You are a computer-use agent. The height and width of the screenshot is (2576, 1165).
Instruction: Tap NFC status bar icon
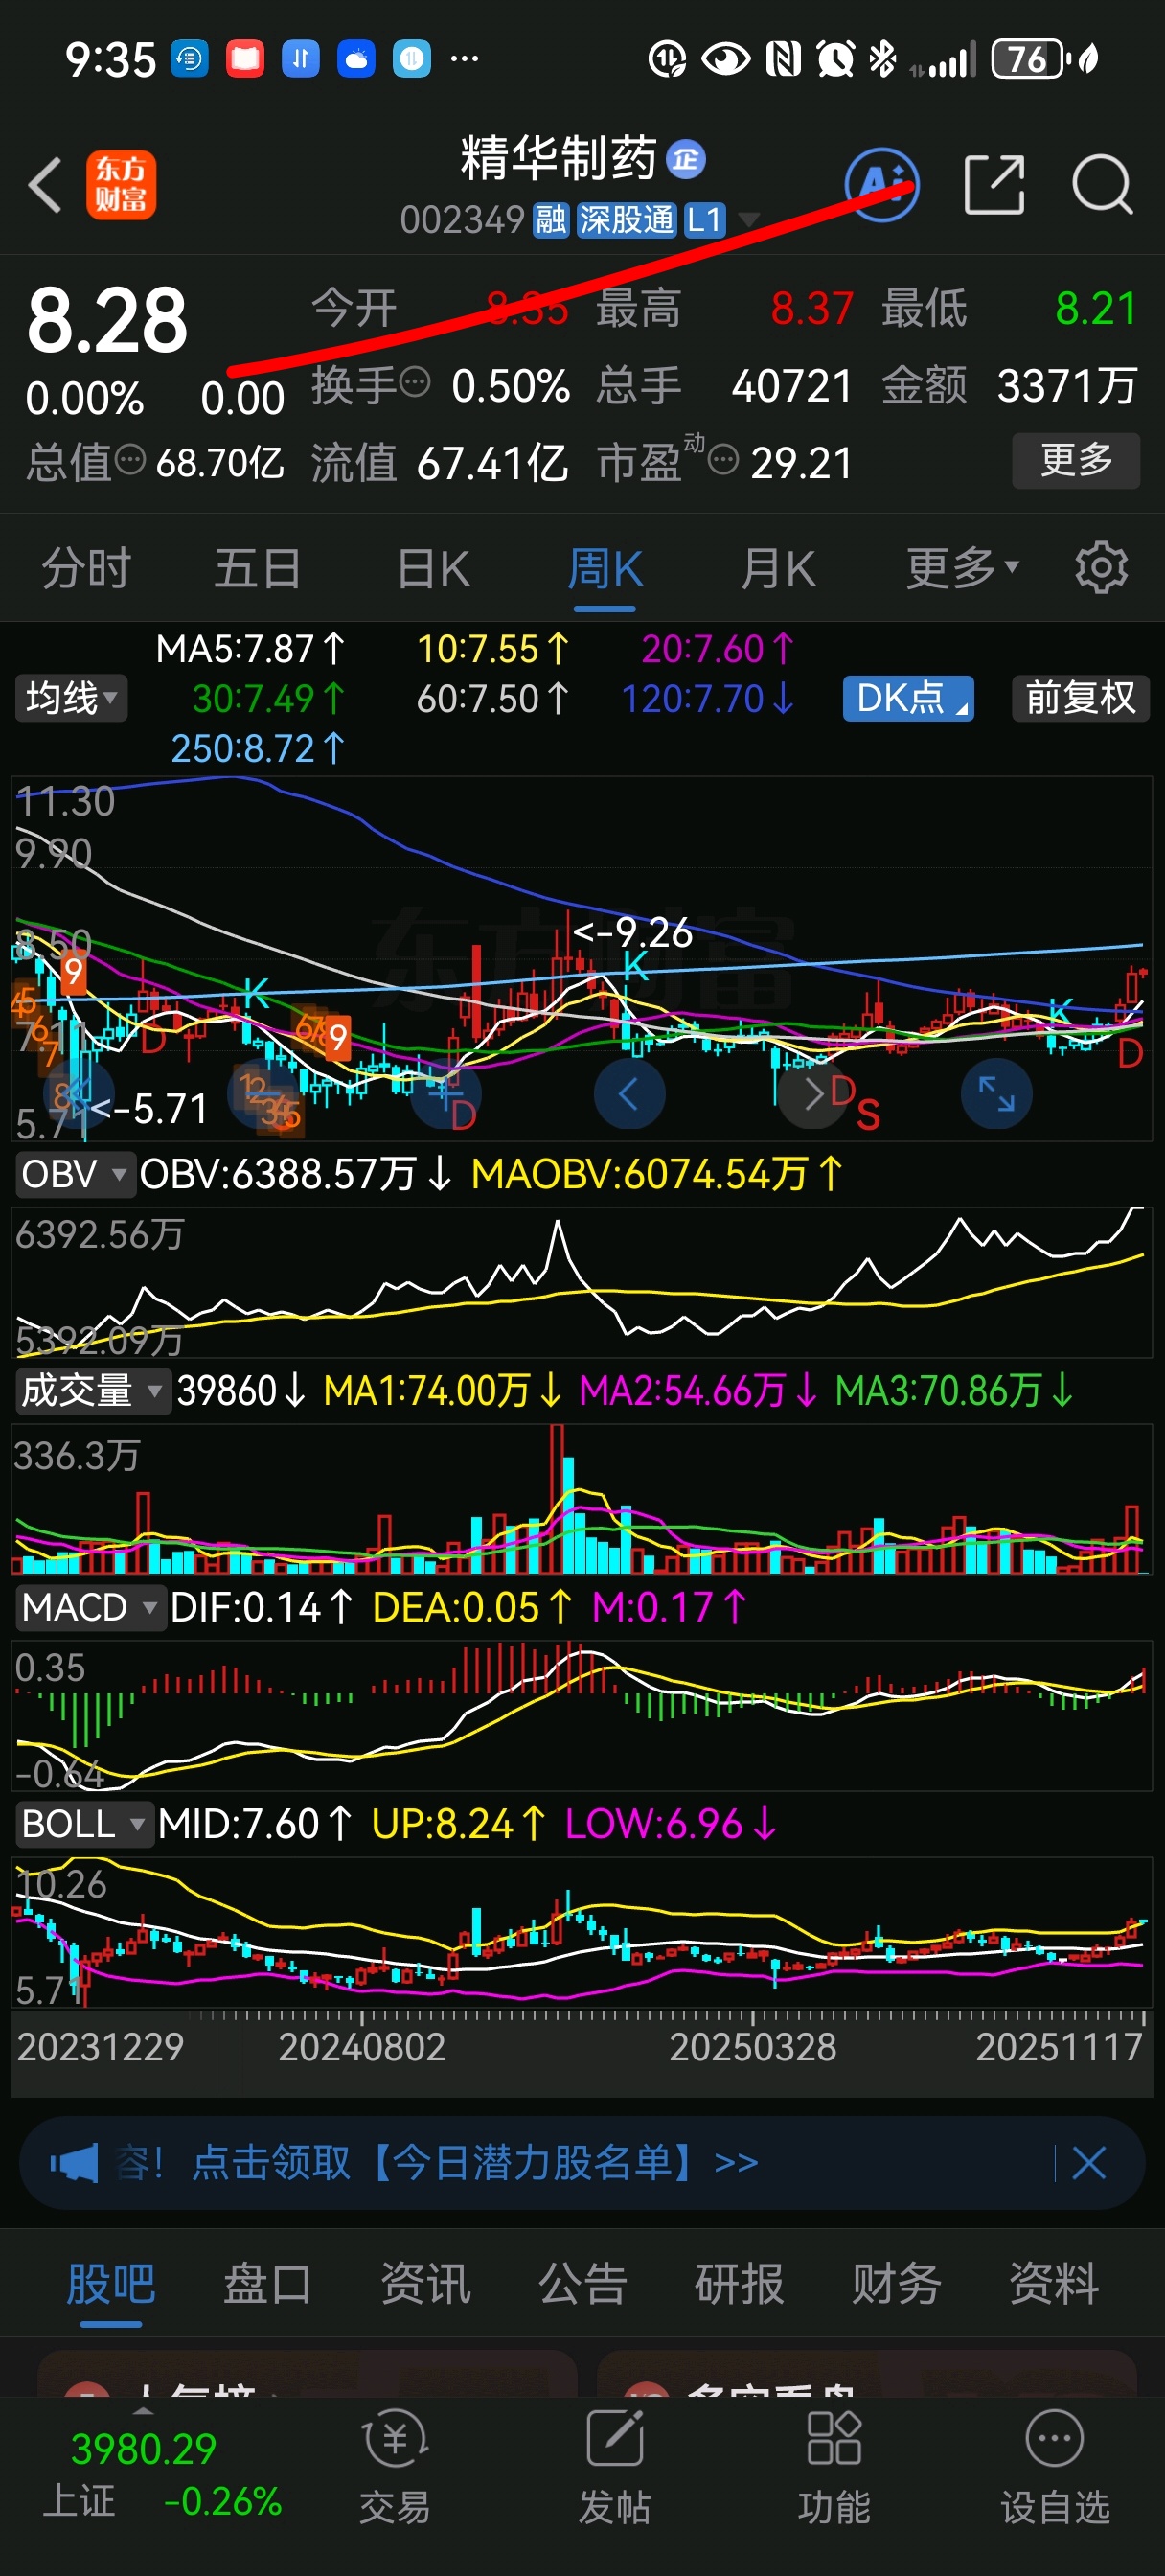[783, 60]
